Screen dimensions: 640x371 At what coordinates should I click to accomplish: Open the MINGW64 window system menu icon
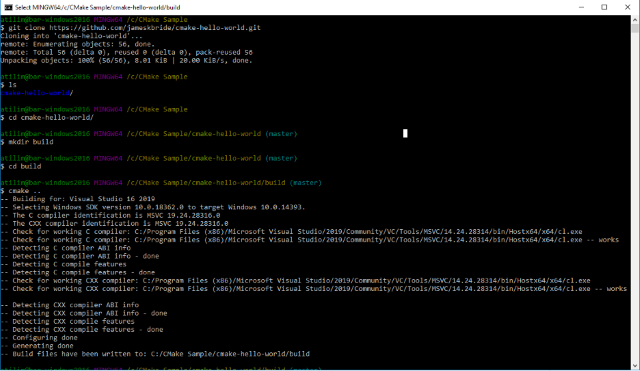8,7
